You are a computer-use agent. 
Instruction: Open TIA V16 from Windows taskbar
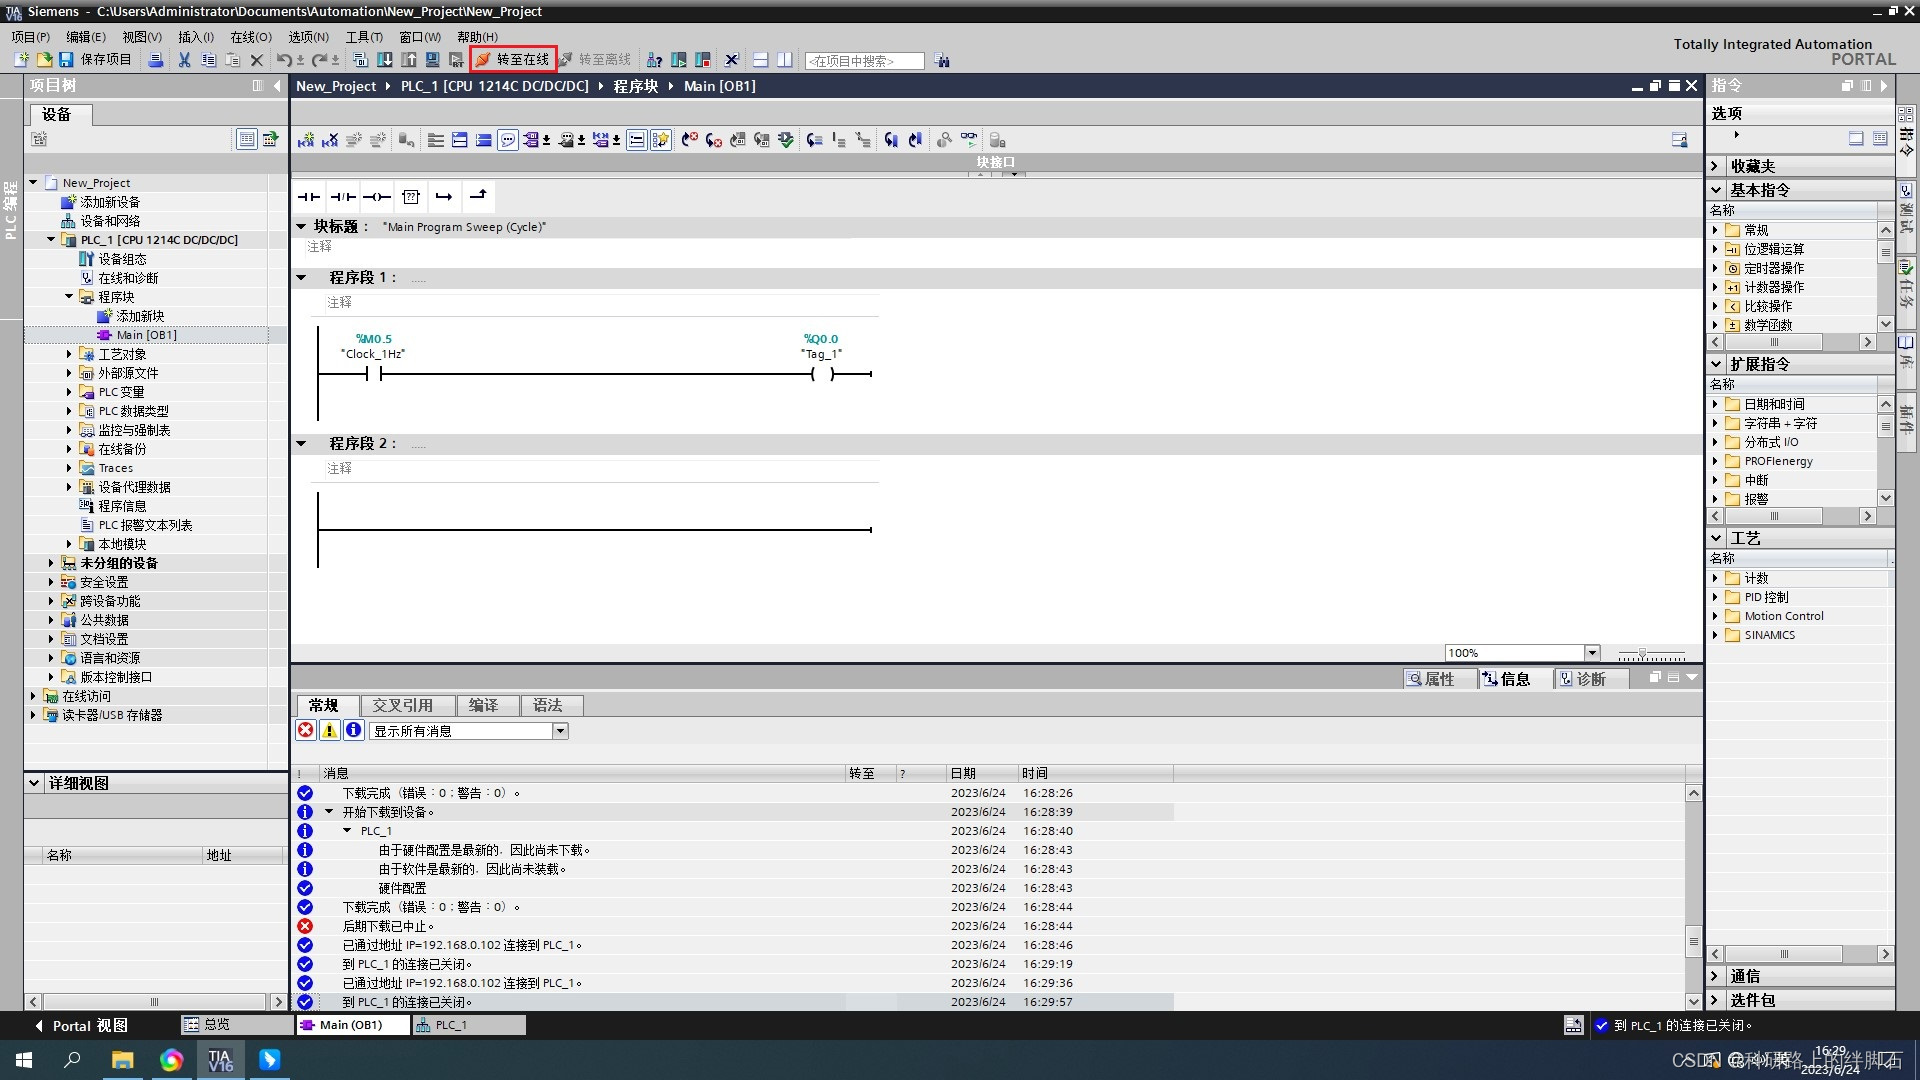[x=220, y=1060]
